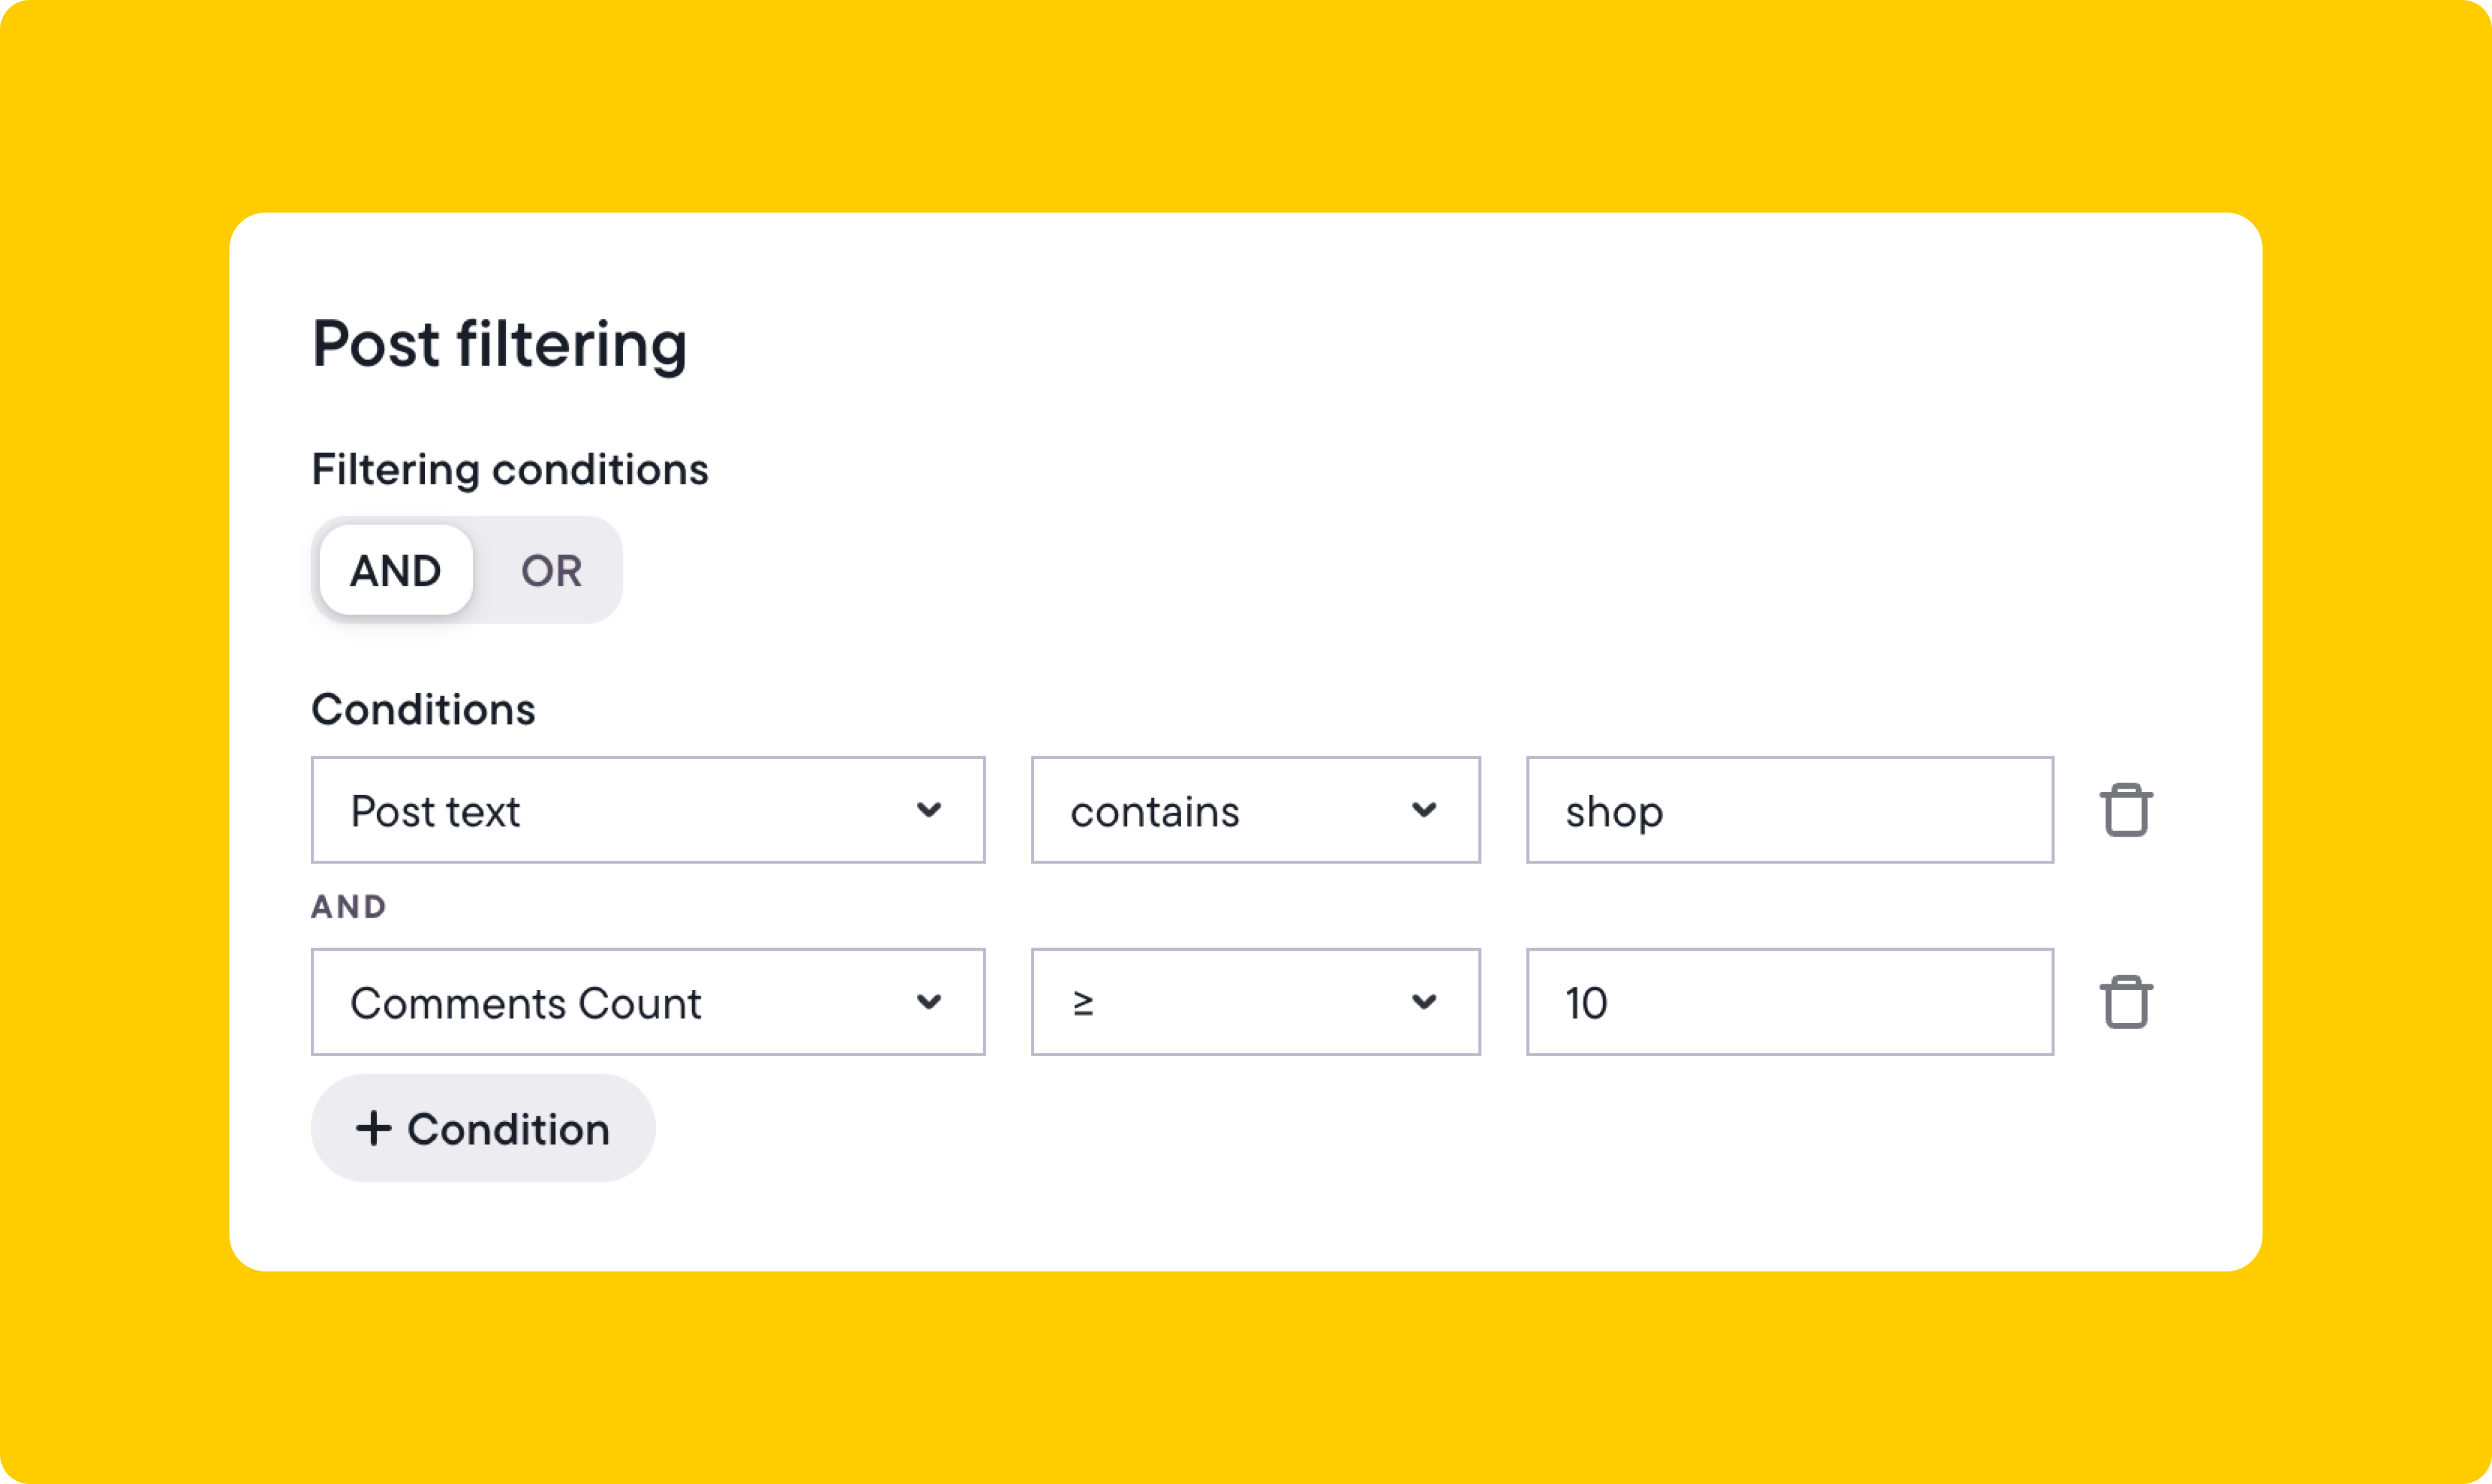Select the AND filtering mode
Viewport: 2492px width, 1484px height.
396,570
